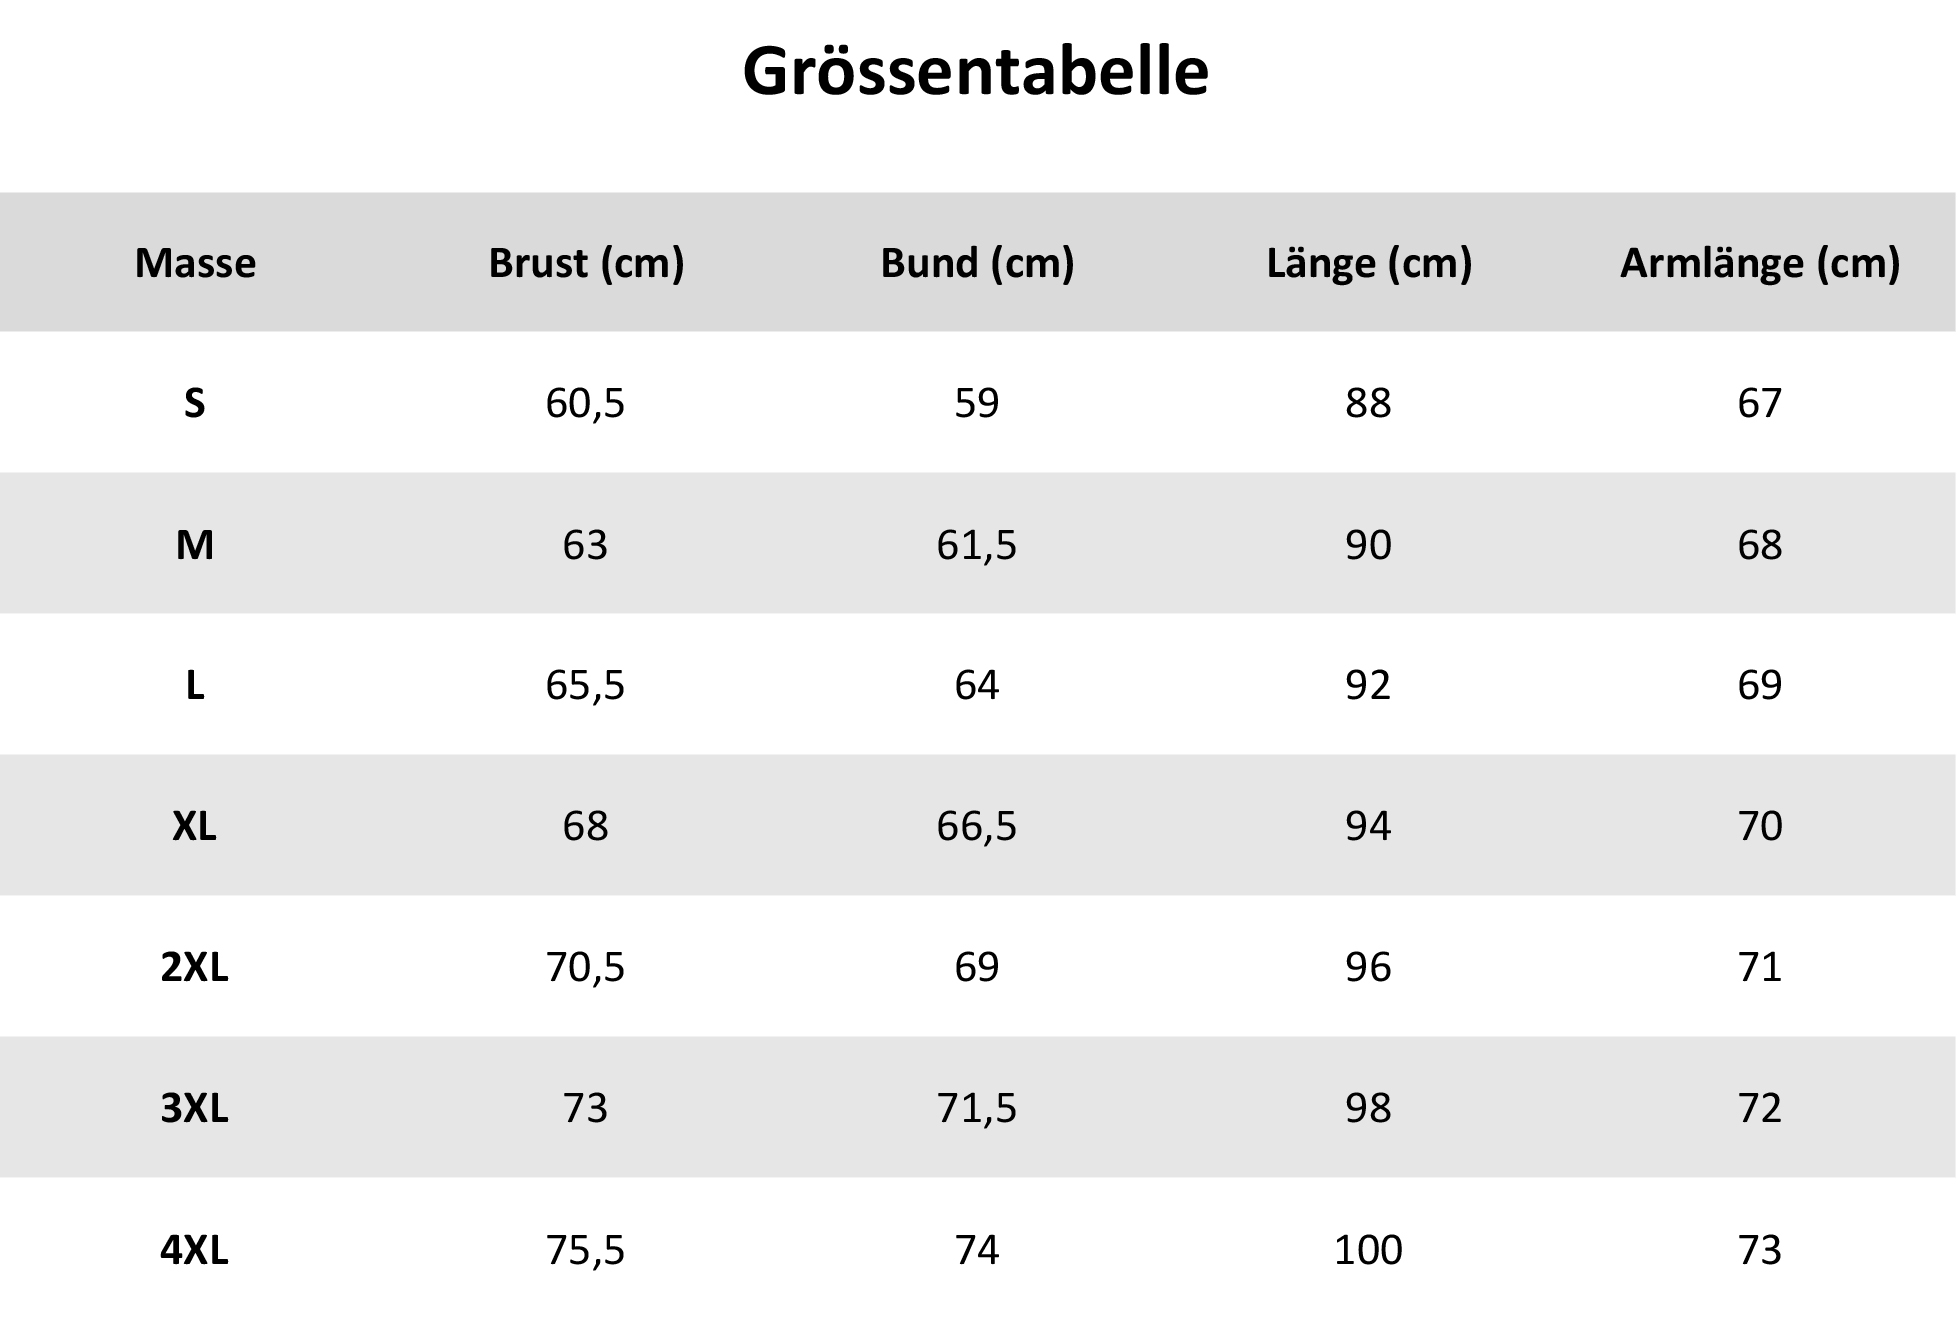Select the Masse column header
Screen dimensions: 1957x1319
pos(195,263)
